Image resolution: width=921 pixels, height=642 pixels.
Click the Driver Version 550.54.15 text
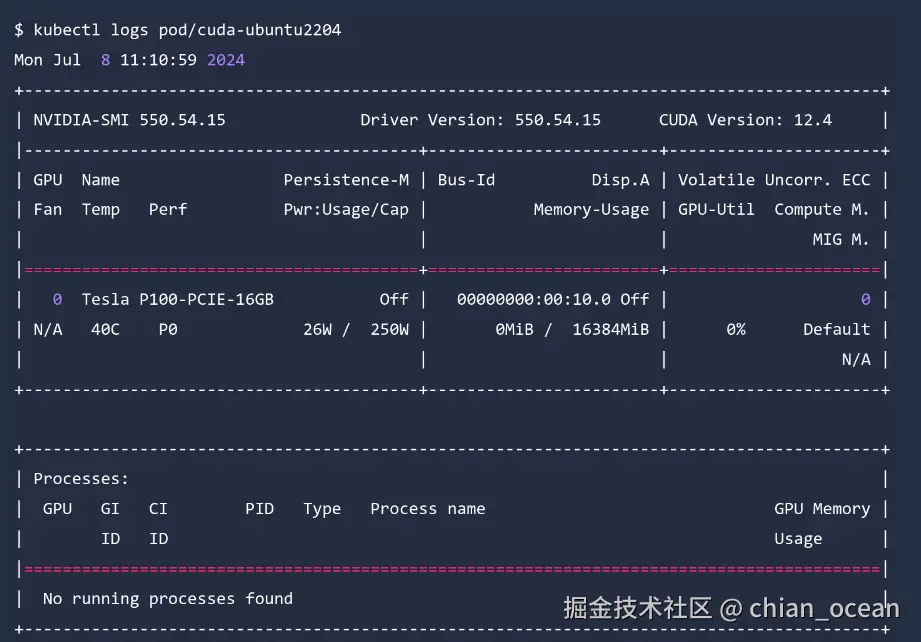pos(480,120)
